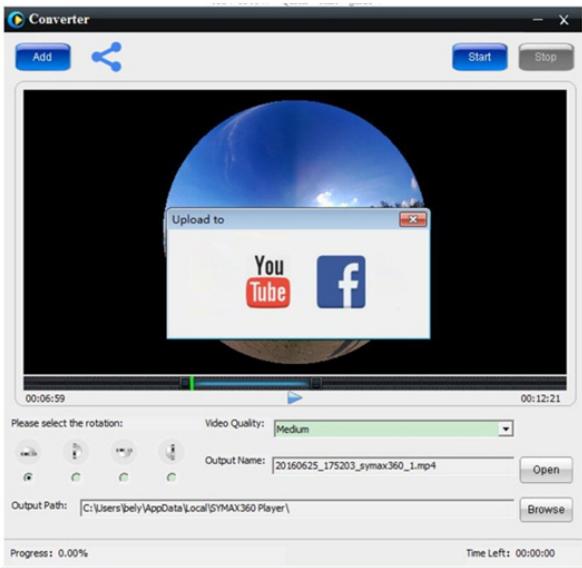This screenshot has height=568, width=582.
Task: Click the 'Video Quality:' label
Action: click(x=235, y=423)
